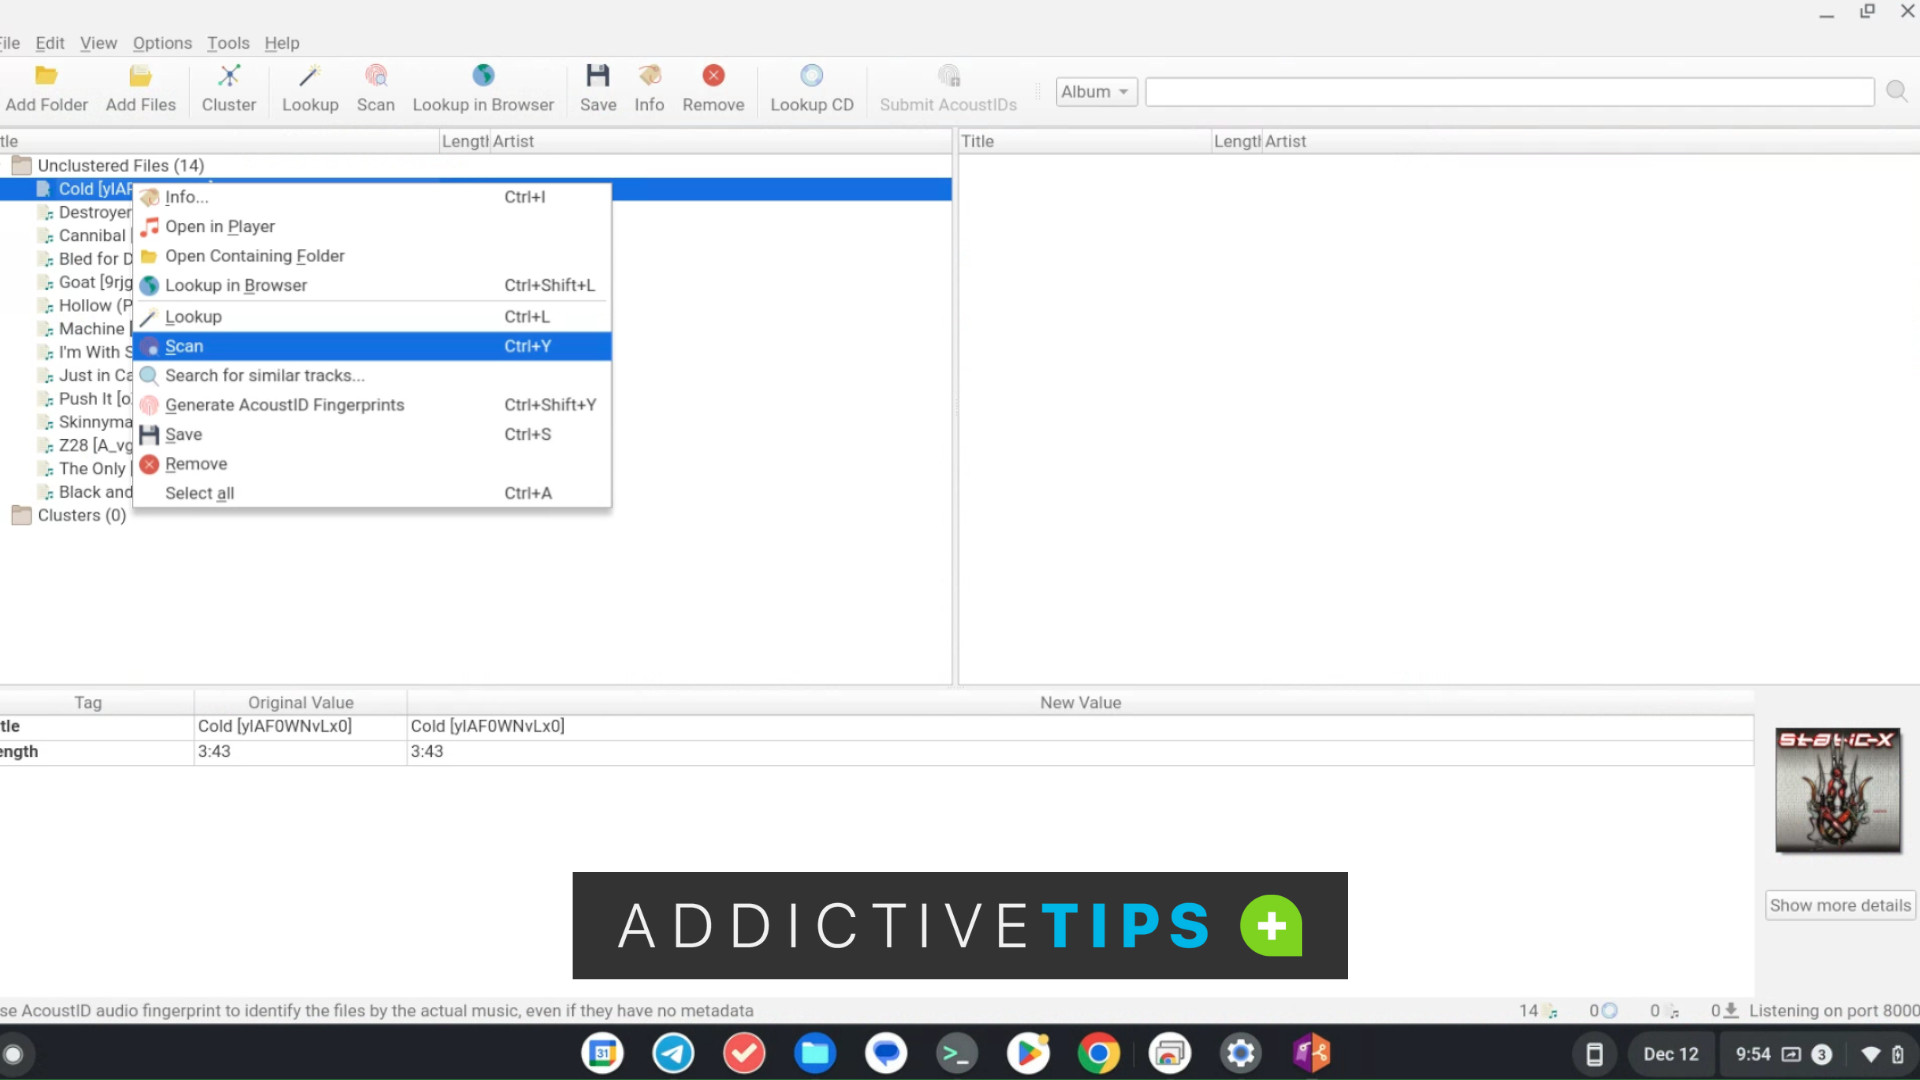Click the Cluster icon
This screenshot has width=1920, height=1080.
point(229,88)
